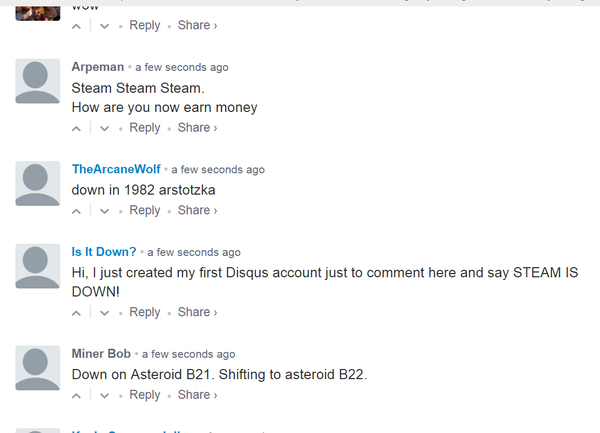Reply to Arpeman's comment

click(145, 128)
